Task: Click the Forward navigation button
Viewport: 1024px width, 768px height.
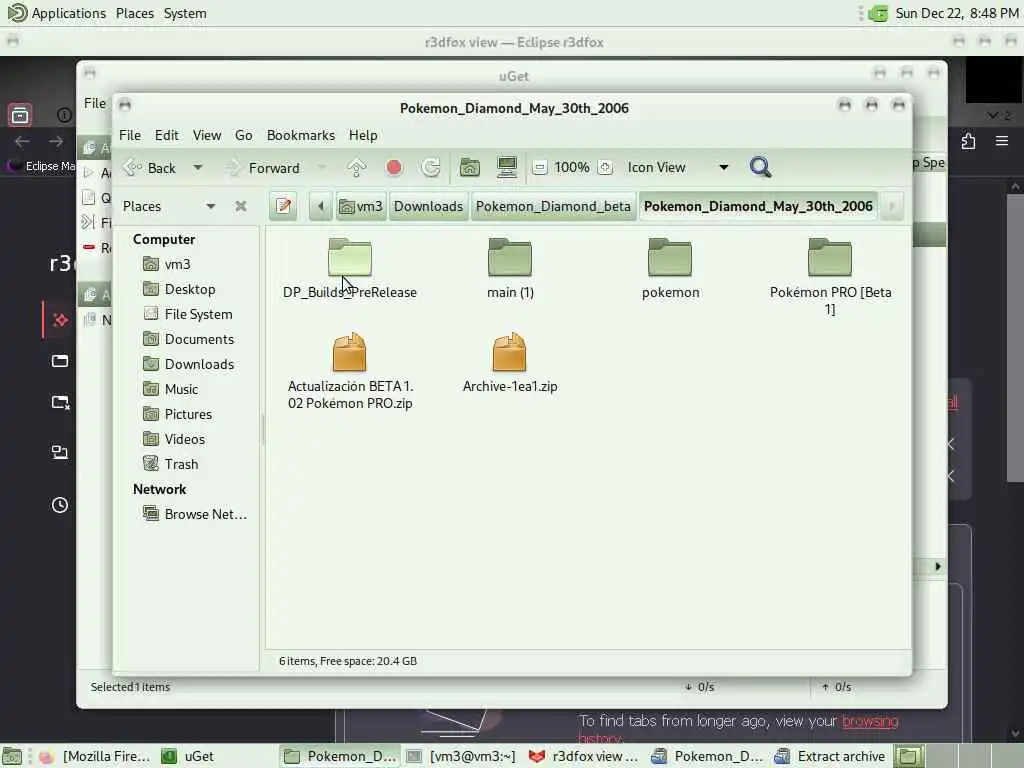Action: 263,168
